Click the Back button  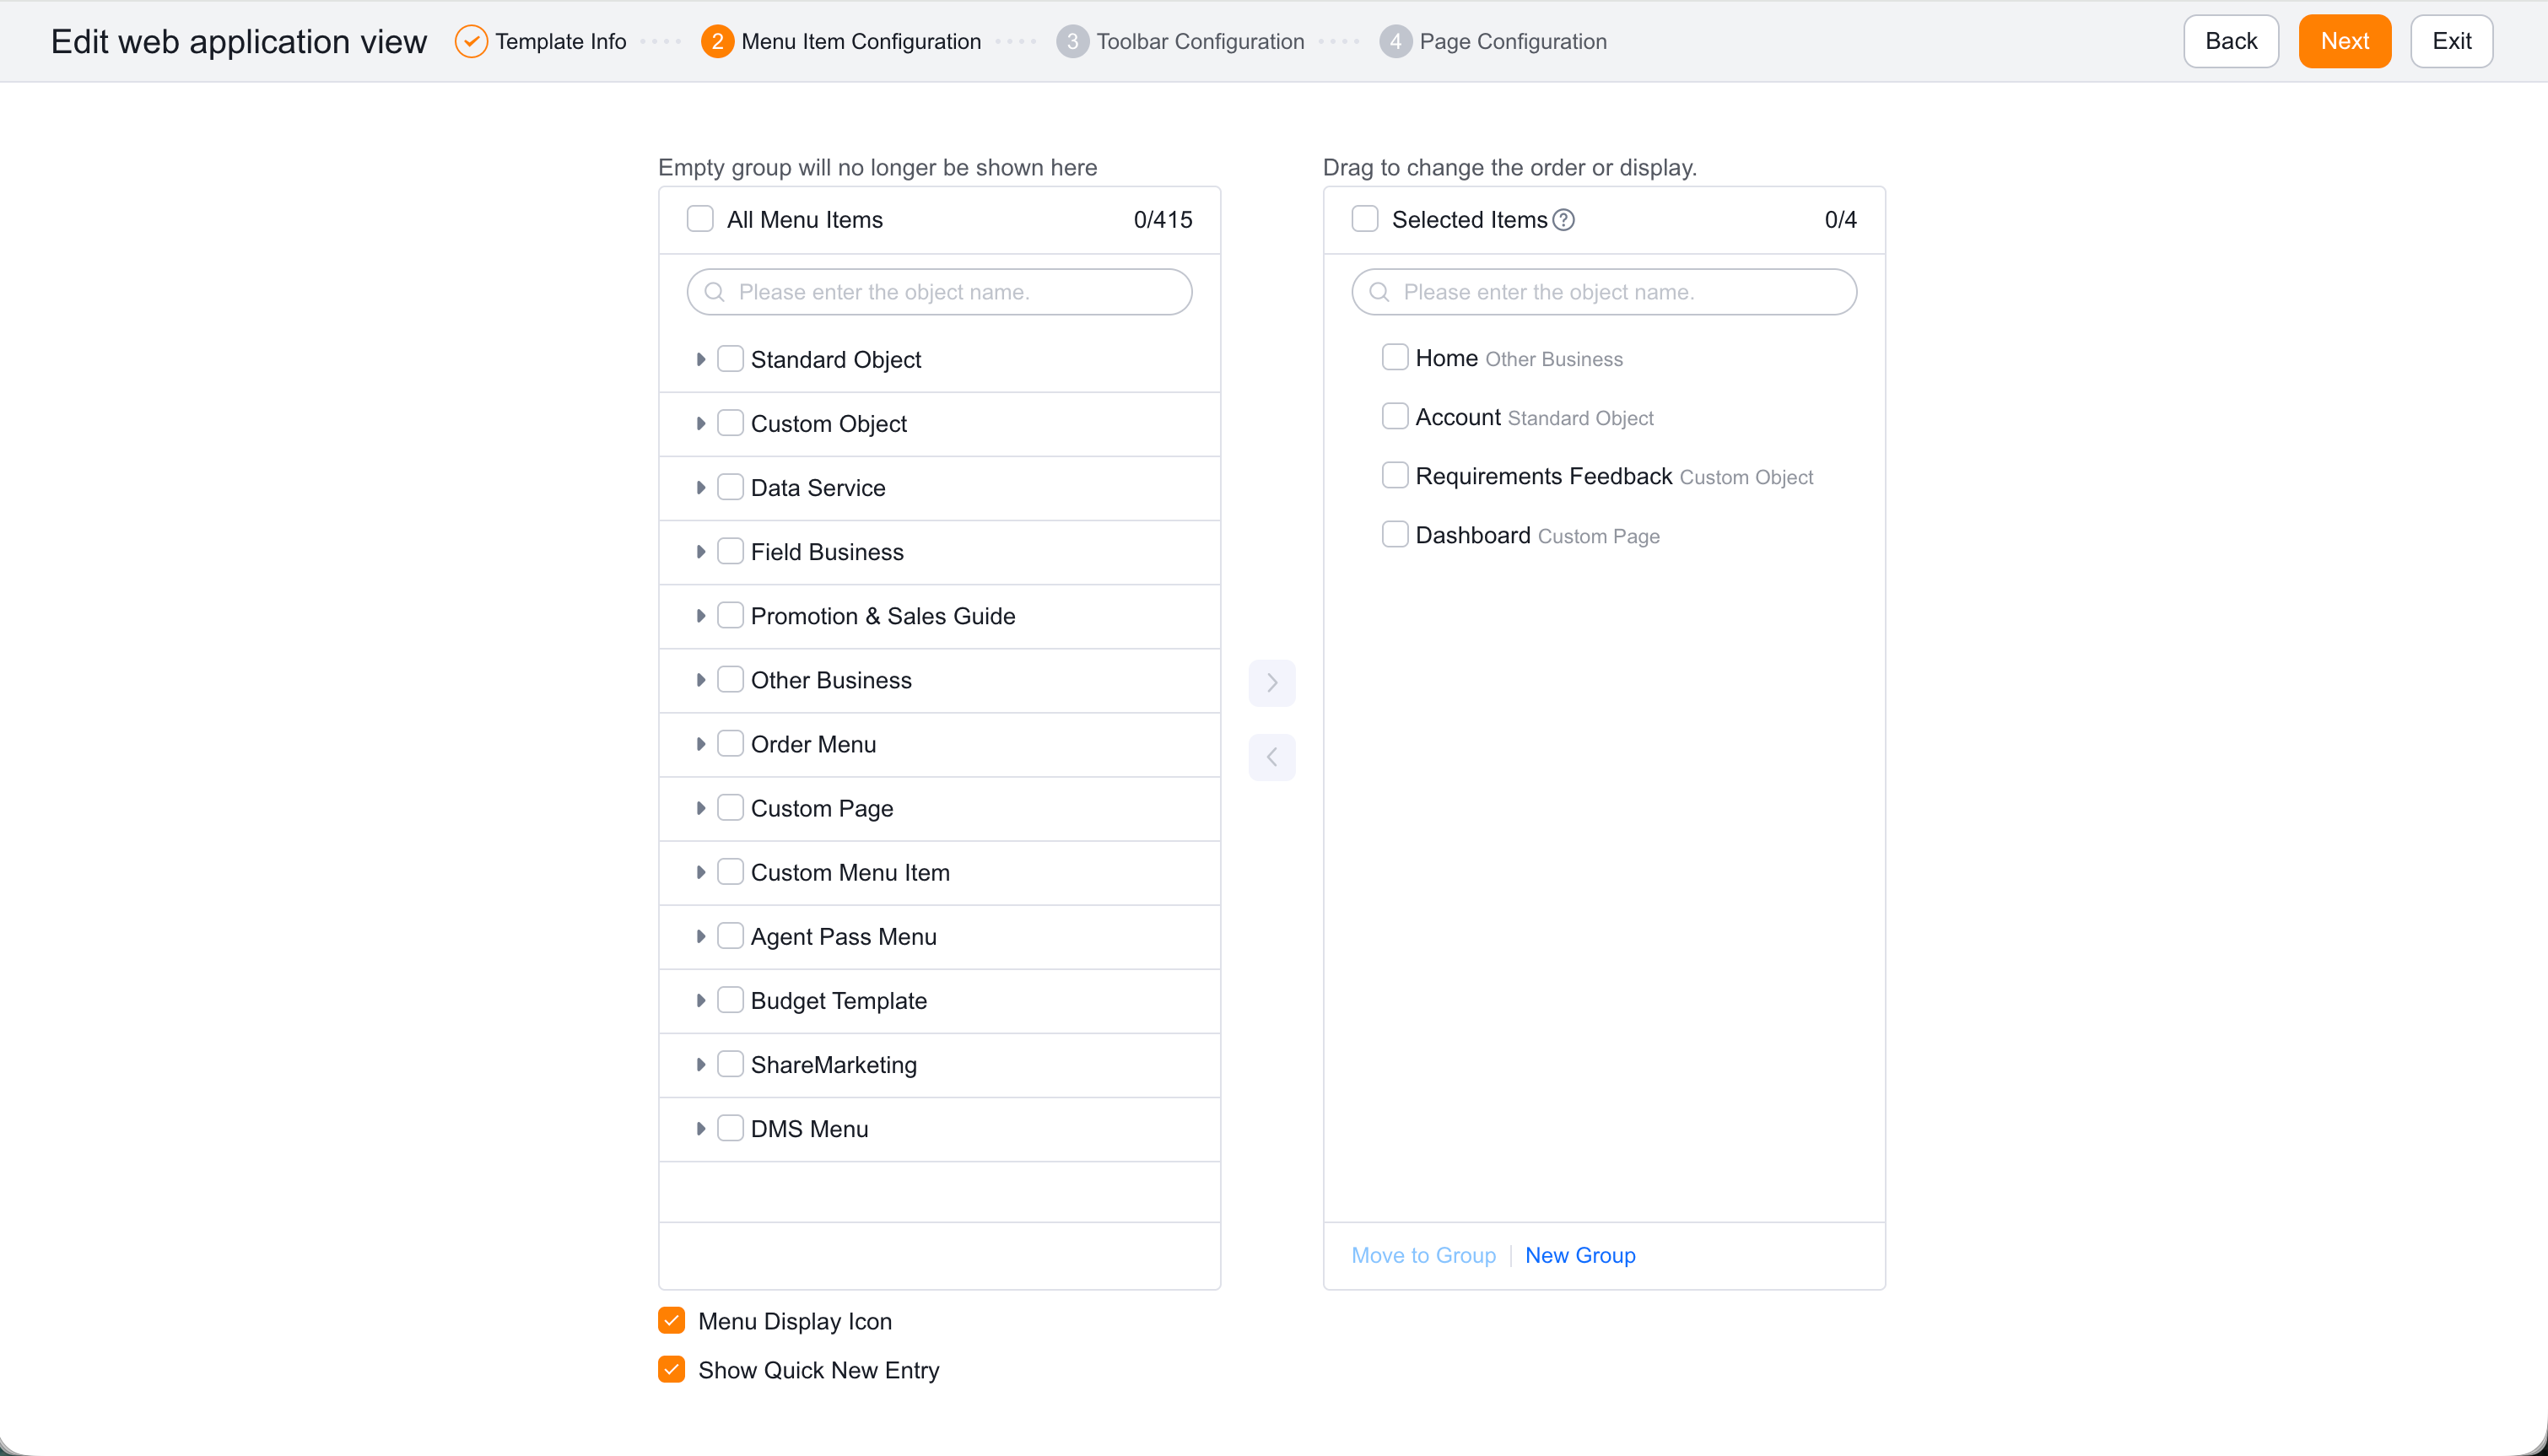(2231, 41)
